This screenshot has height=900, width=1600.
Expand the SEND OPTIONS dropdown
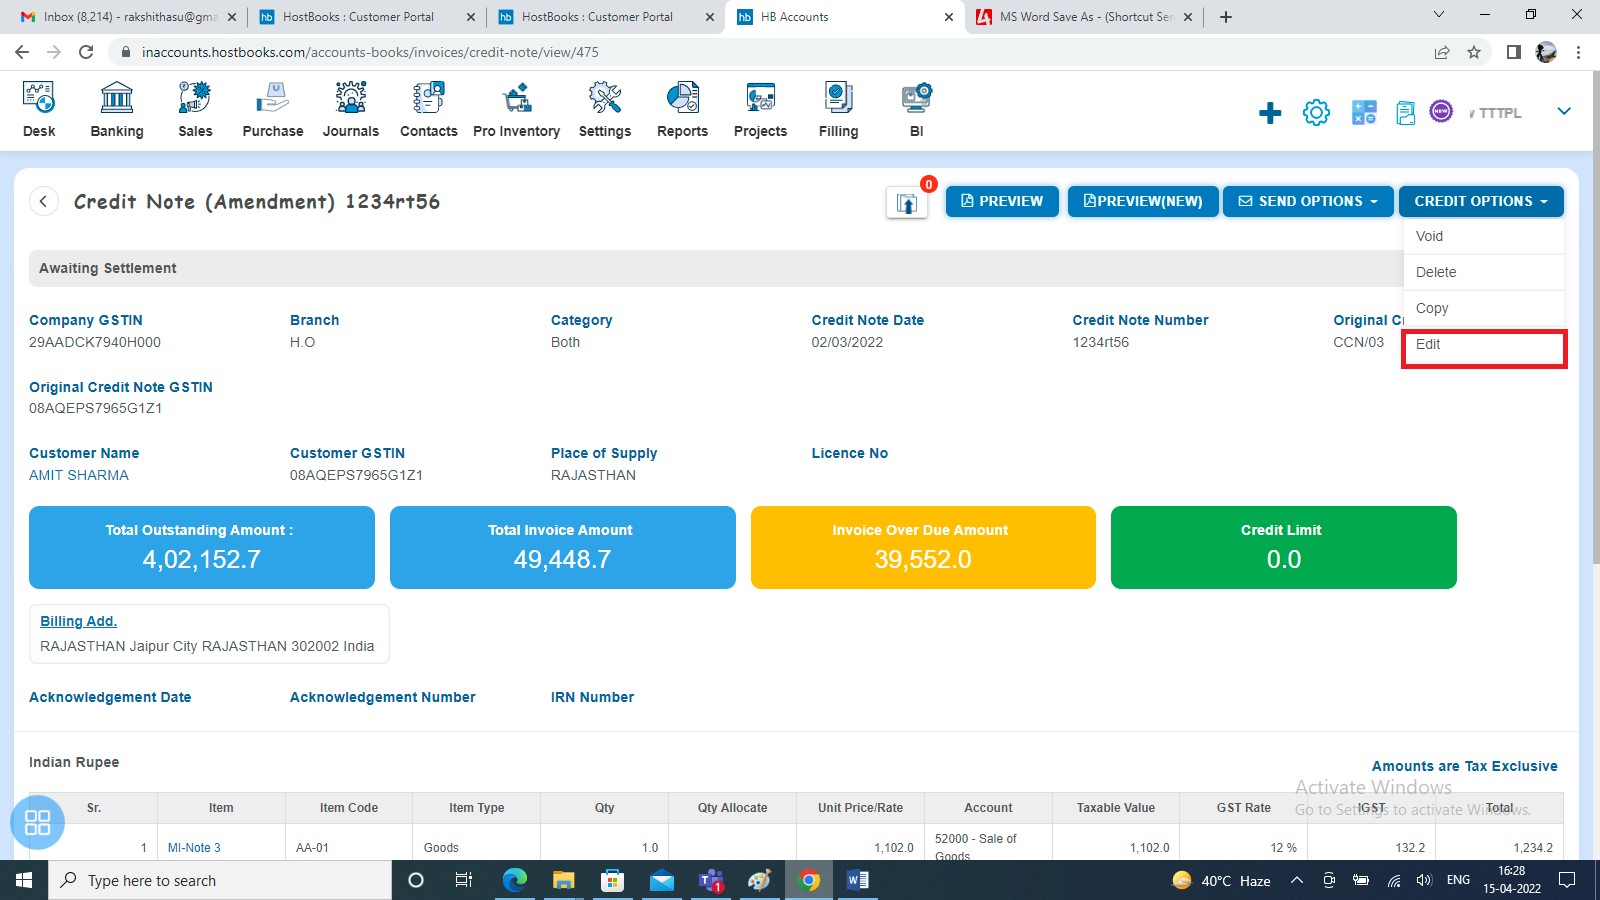tap(1308, 201)
